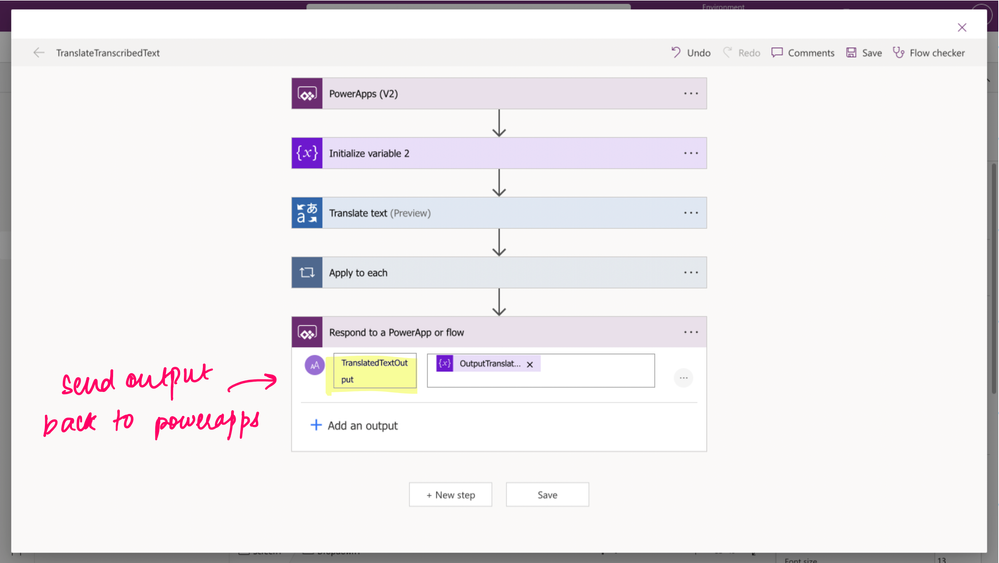This screenshot has height=563, width=999.
Task: Open the Comments panel
Action: [803, 53]
